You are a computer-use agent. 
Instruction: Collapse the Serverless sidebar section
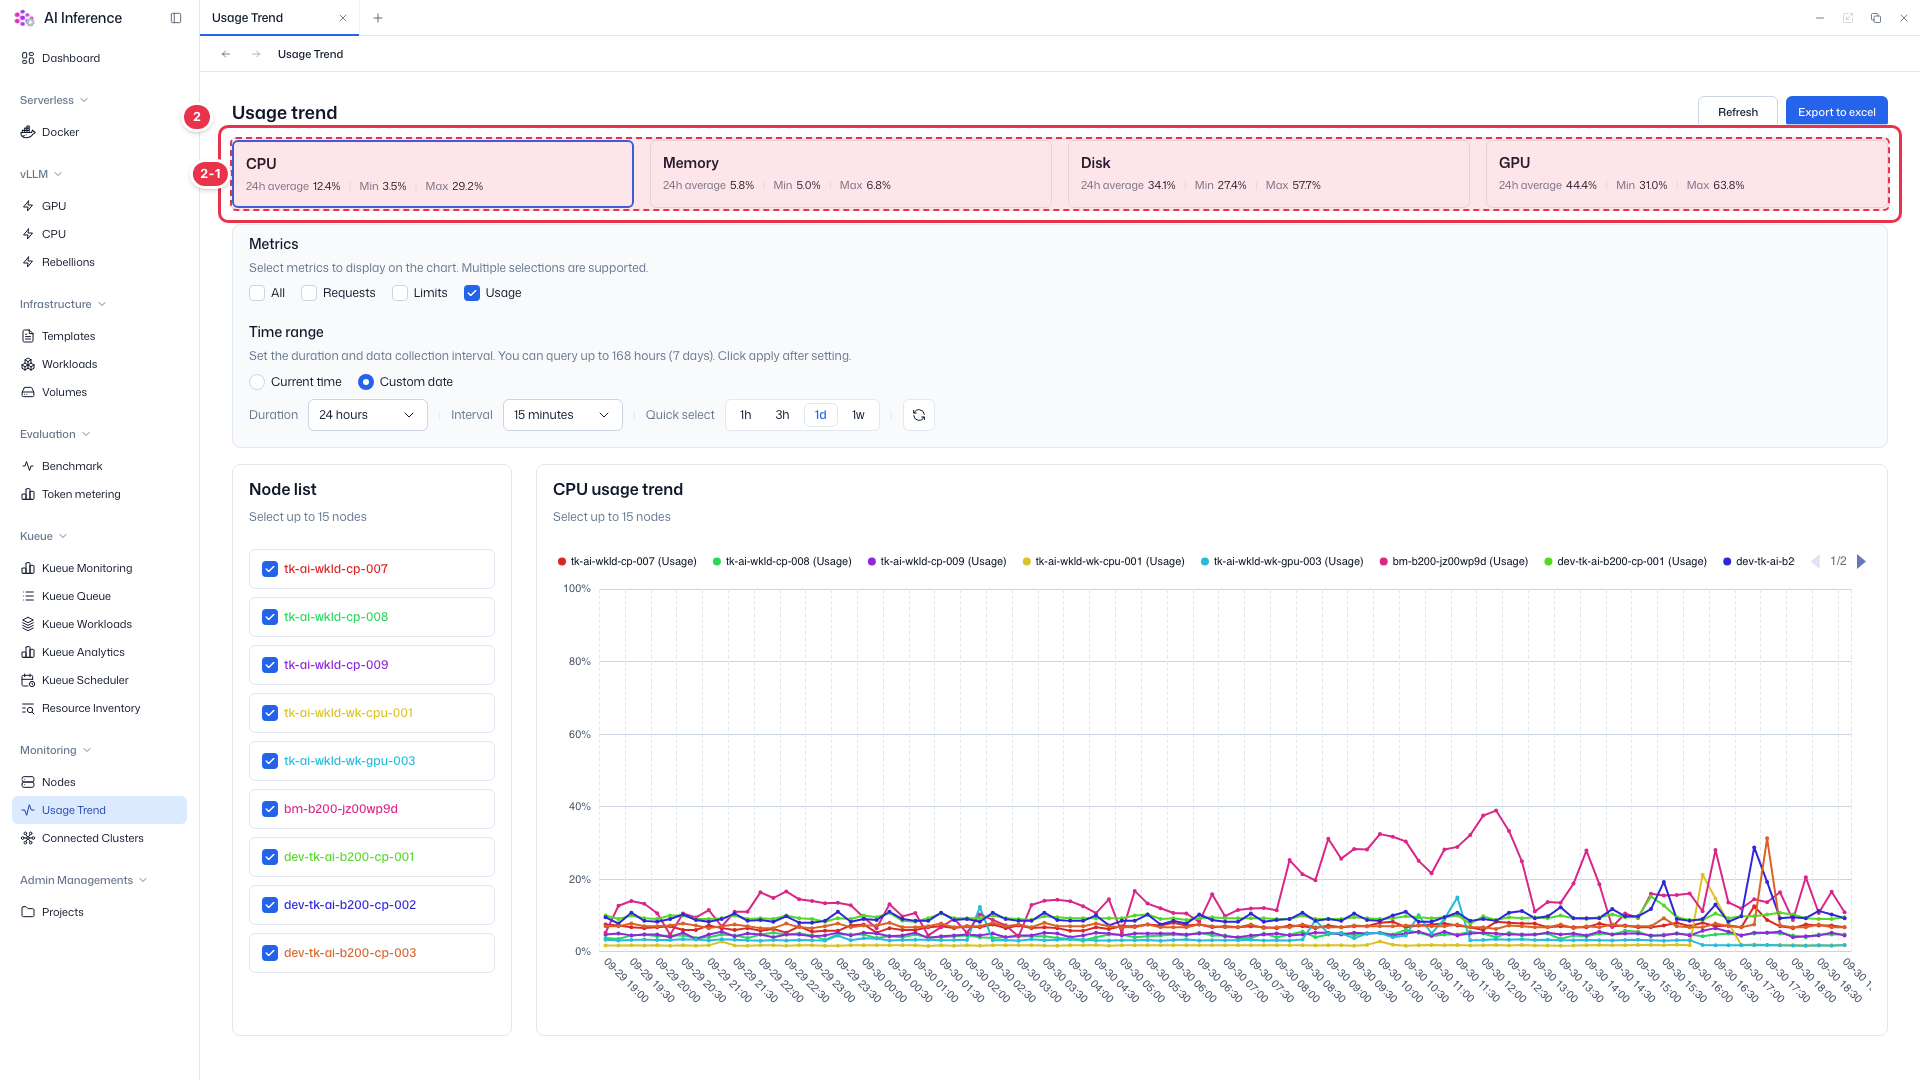click(54, 100)
